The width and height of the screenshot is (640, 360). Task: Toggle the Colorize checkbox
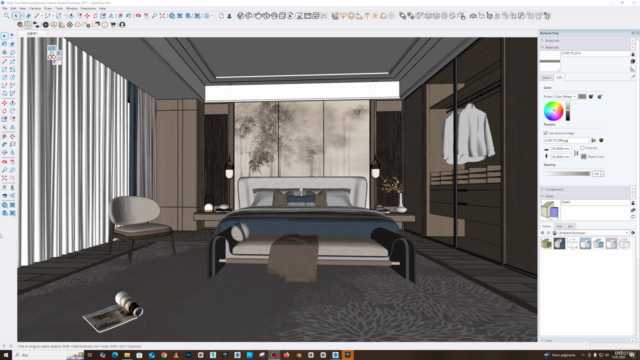pos(582,148)
